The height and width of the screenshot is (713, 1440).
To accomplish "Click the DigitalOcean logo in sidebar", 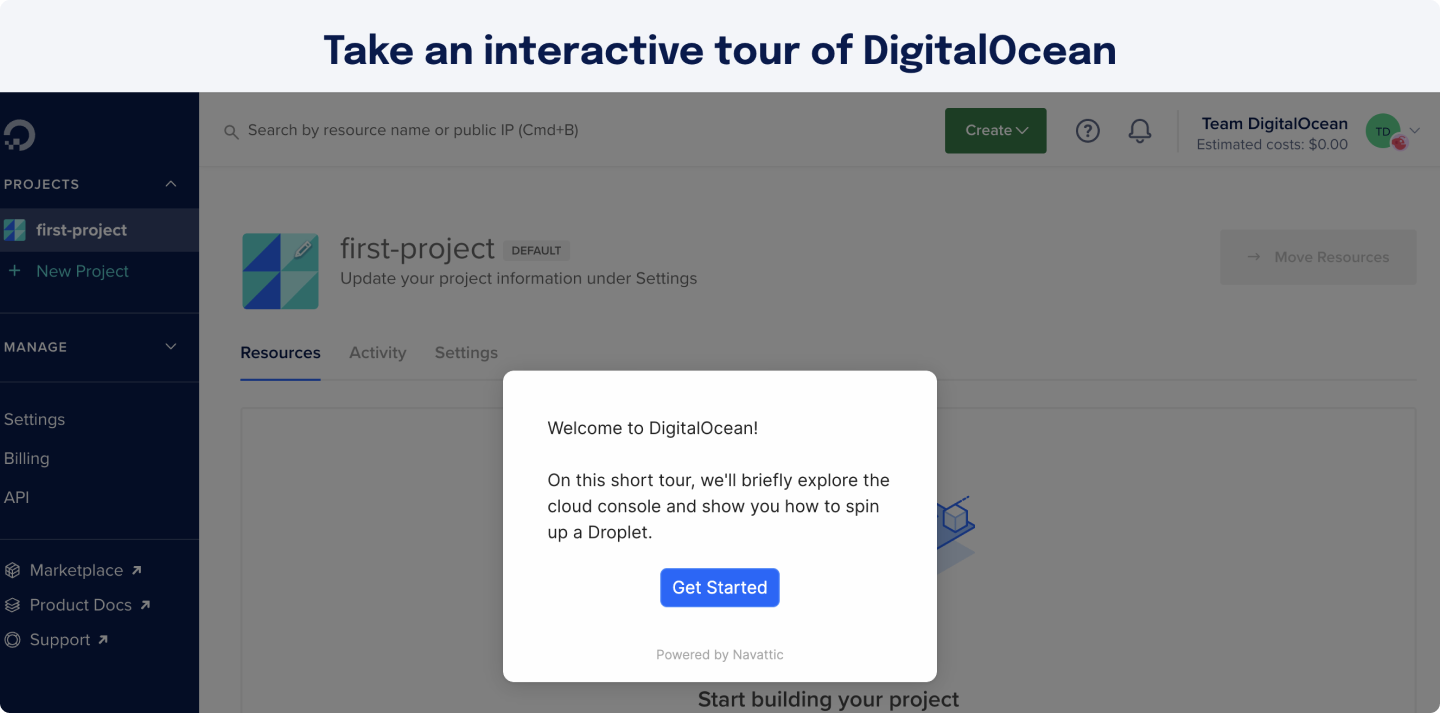I will tap(18, 135).
